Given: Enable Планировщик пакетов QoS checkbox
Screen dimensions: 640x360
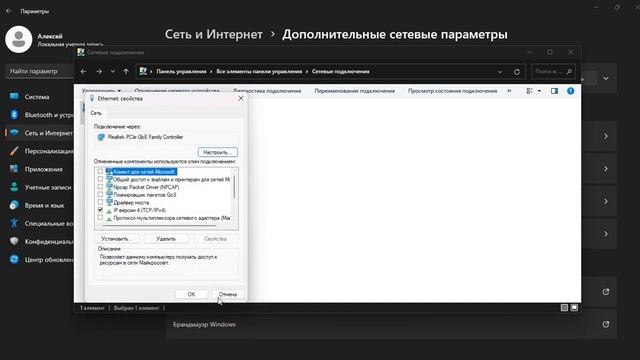Looking at the screenshot, I should (100, 195).
